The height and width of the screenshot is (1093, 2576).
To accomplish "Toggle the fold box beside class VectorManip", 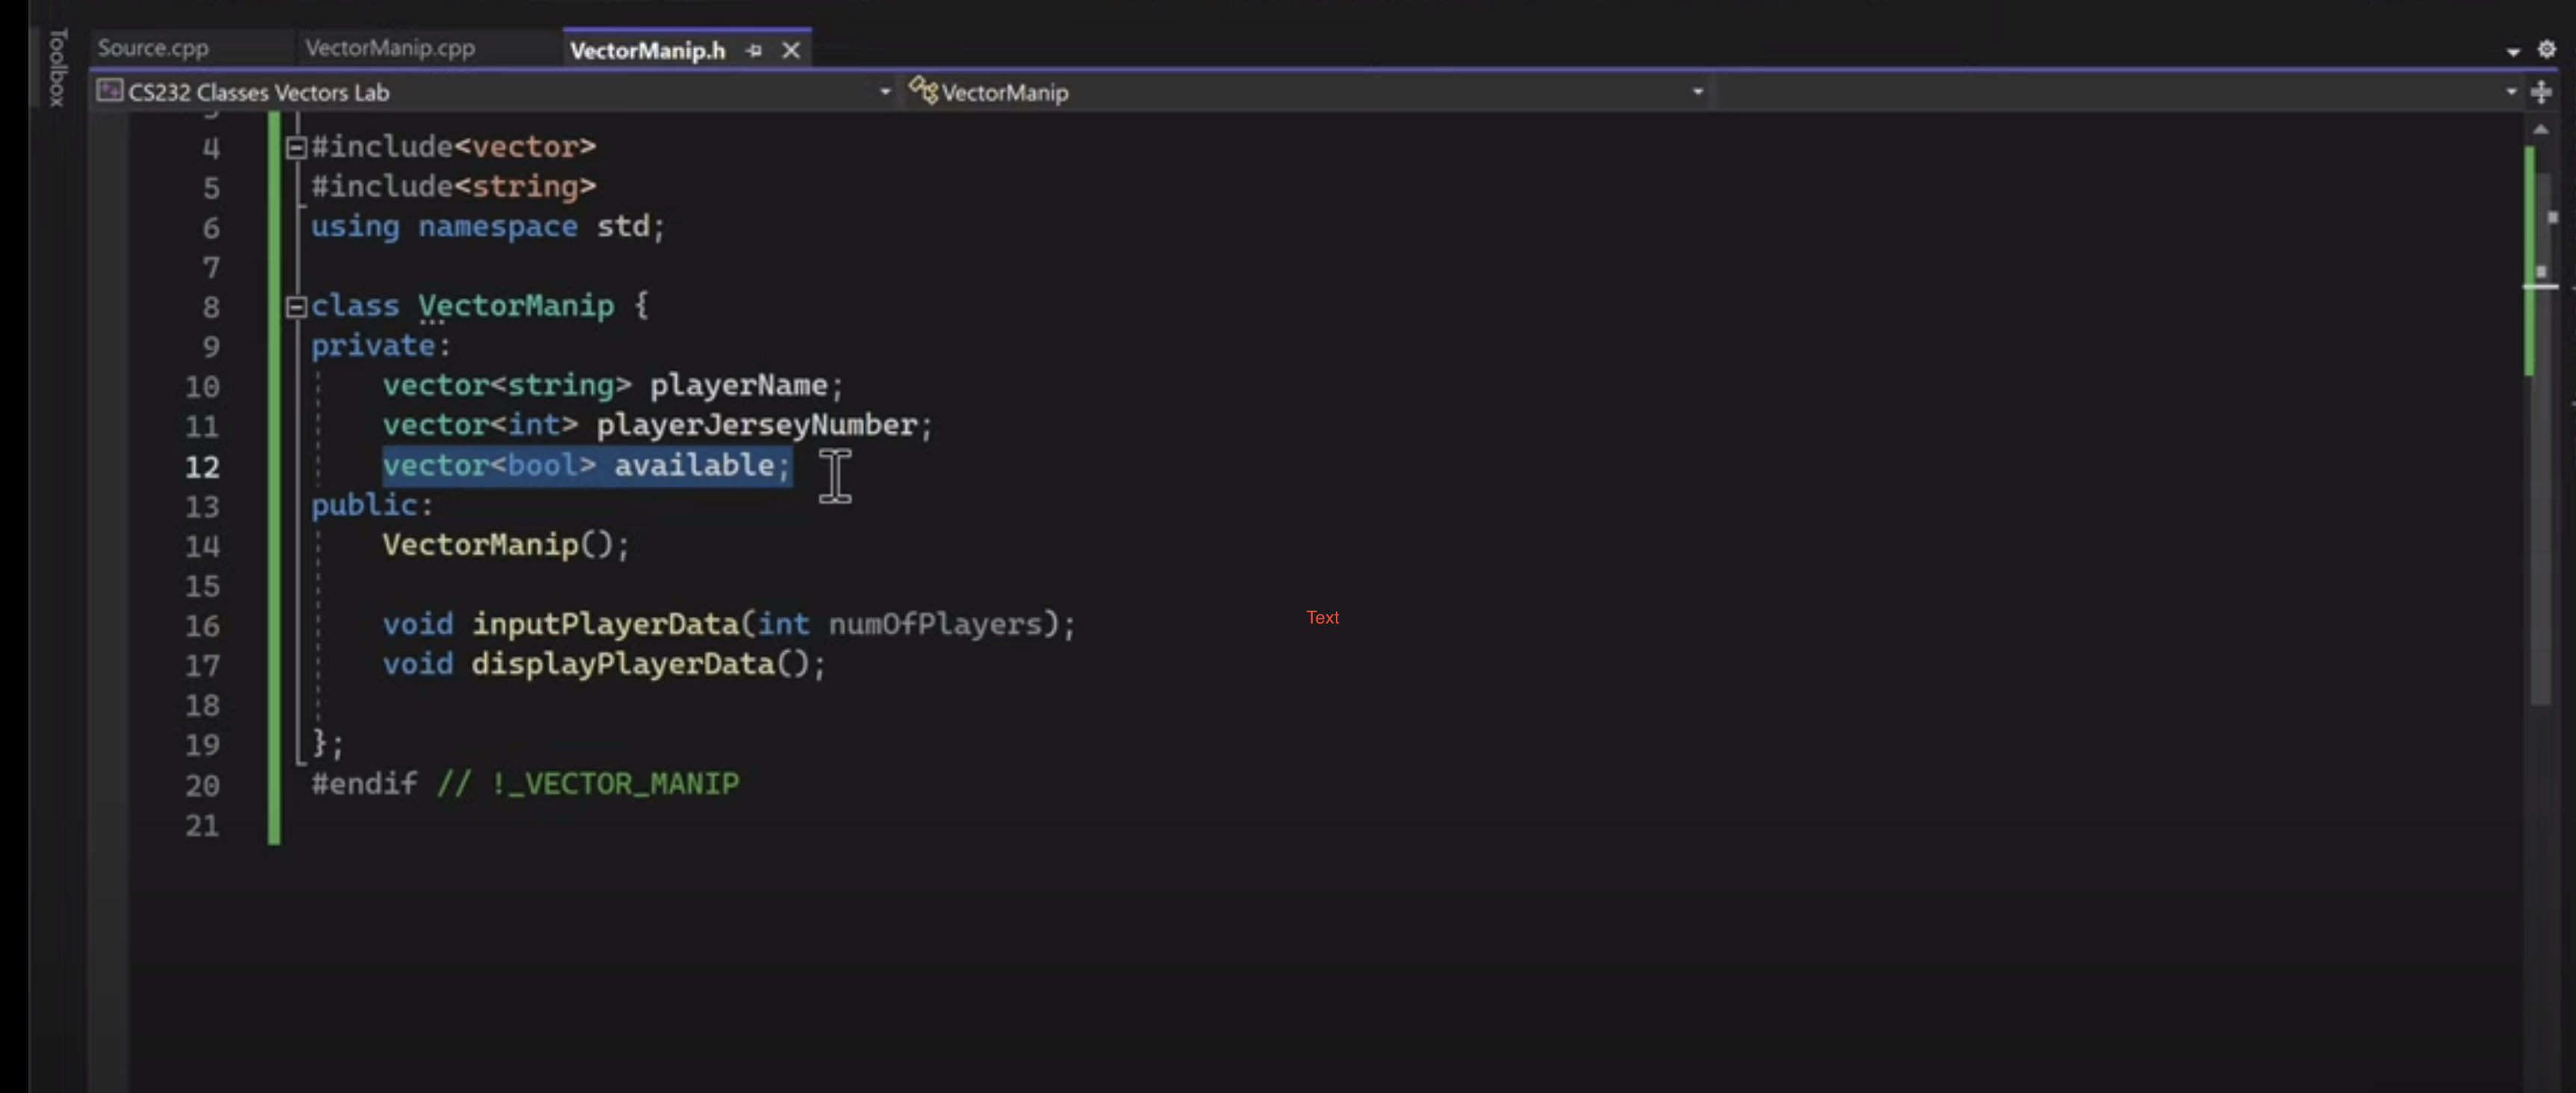I will click(296, 307).
